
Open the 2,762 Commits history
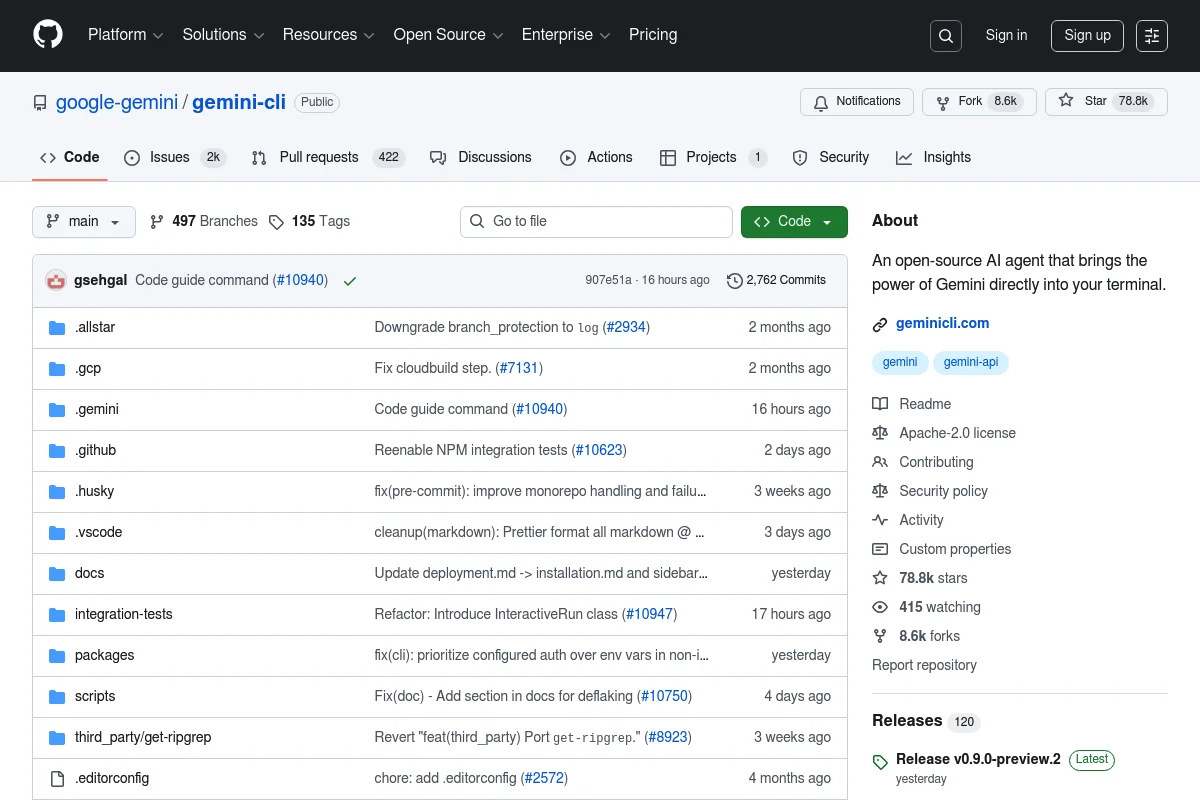(x=776, y=280)
